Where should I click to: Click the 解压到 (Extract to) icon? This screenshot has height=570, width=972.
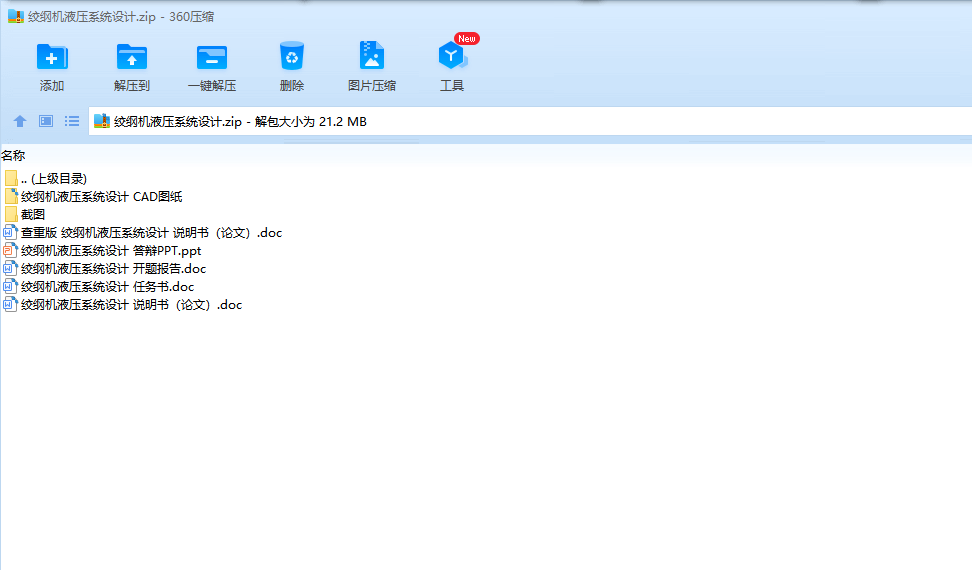point(131,58)
